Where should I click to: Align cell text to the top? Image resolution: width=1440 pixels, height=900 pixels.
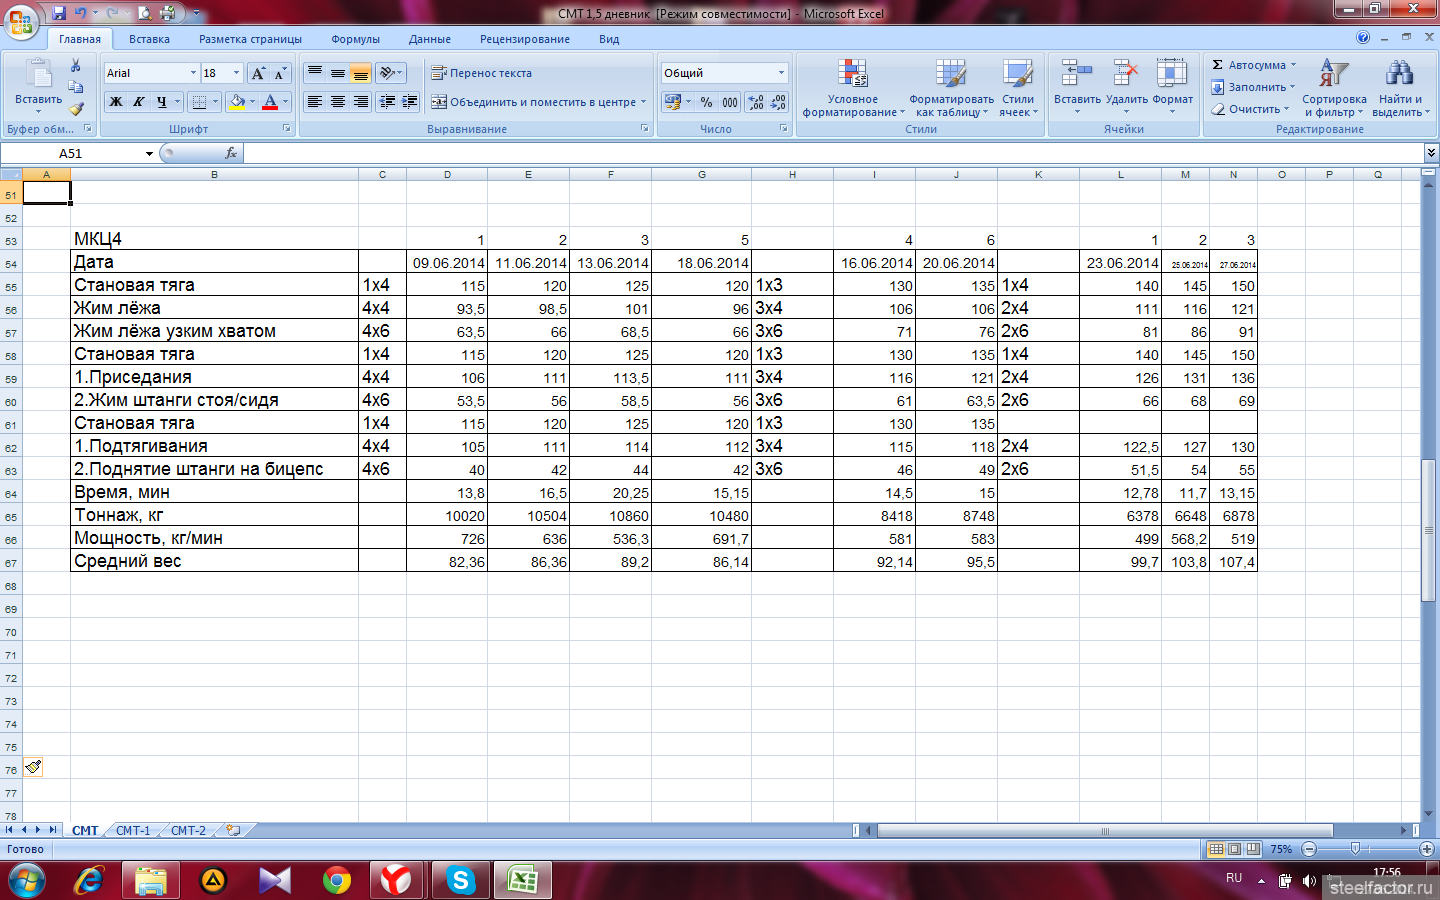pos(315,73)
